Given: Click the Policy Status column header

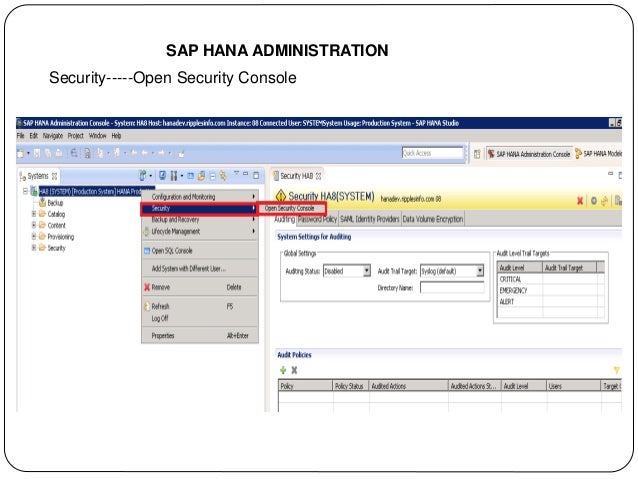Looking at the screenshot, I should click(351, 386).
